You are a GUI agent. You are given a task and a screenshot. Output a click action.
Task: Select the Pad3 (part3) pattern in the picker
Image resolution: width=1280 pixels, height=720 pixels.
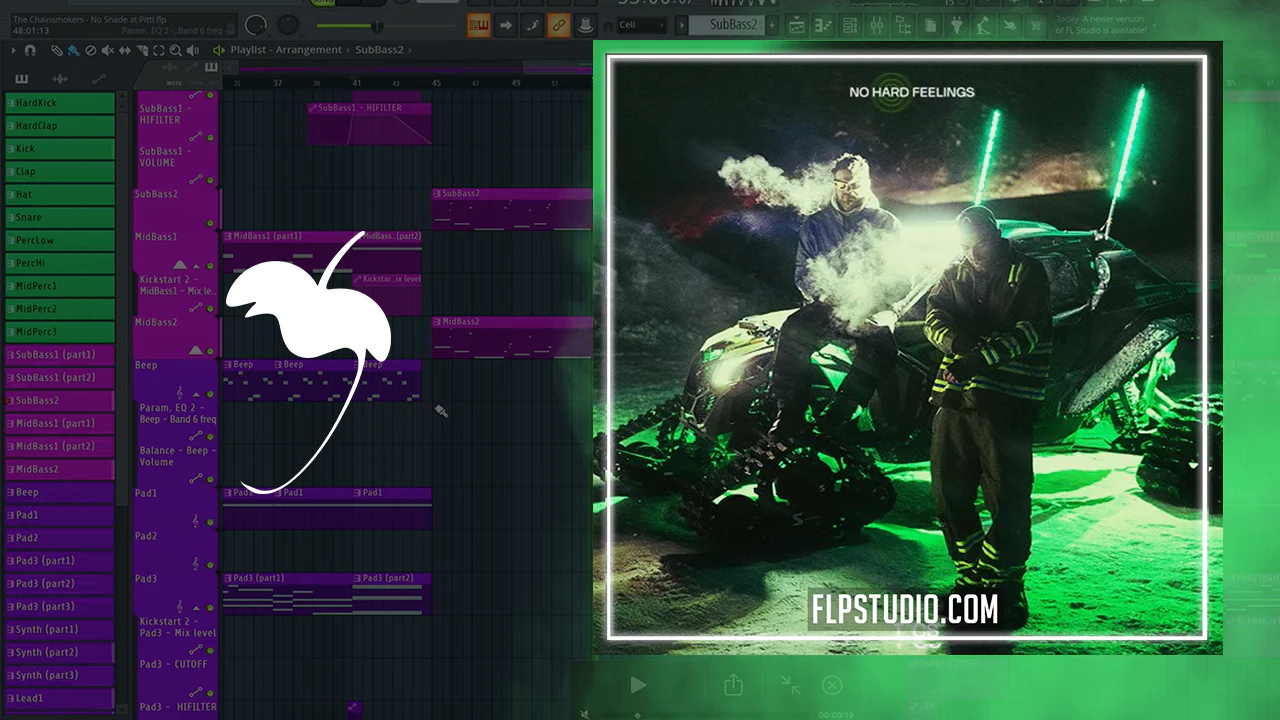tap(60, 606)
